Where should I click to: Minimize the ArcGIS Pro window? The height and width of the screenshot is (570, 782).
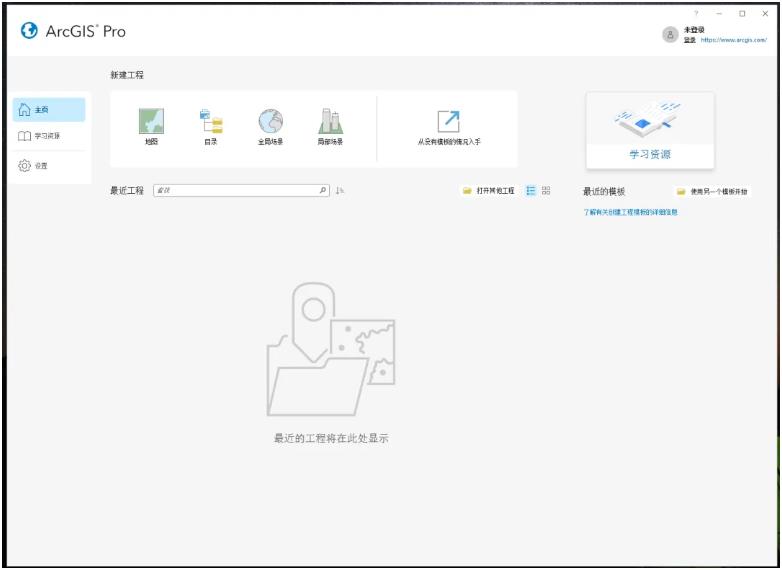pyautogui.click(x=719, y=14)
